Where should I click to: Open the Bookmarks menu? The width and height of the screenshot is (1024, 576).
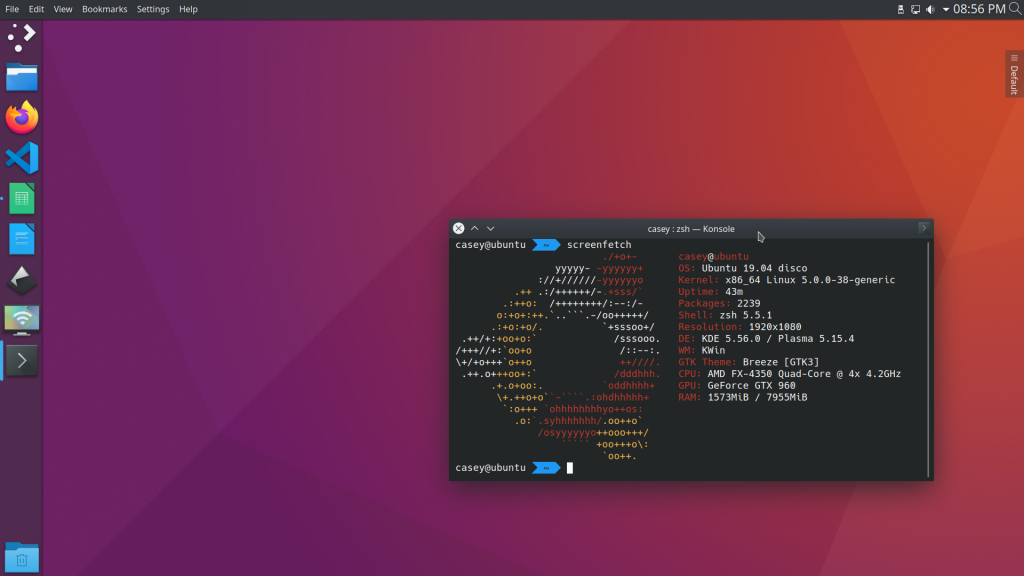[104, 9]
